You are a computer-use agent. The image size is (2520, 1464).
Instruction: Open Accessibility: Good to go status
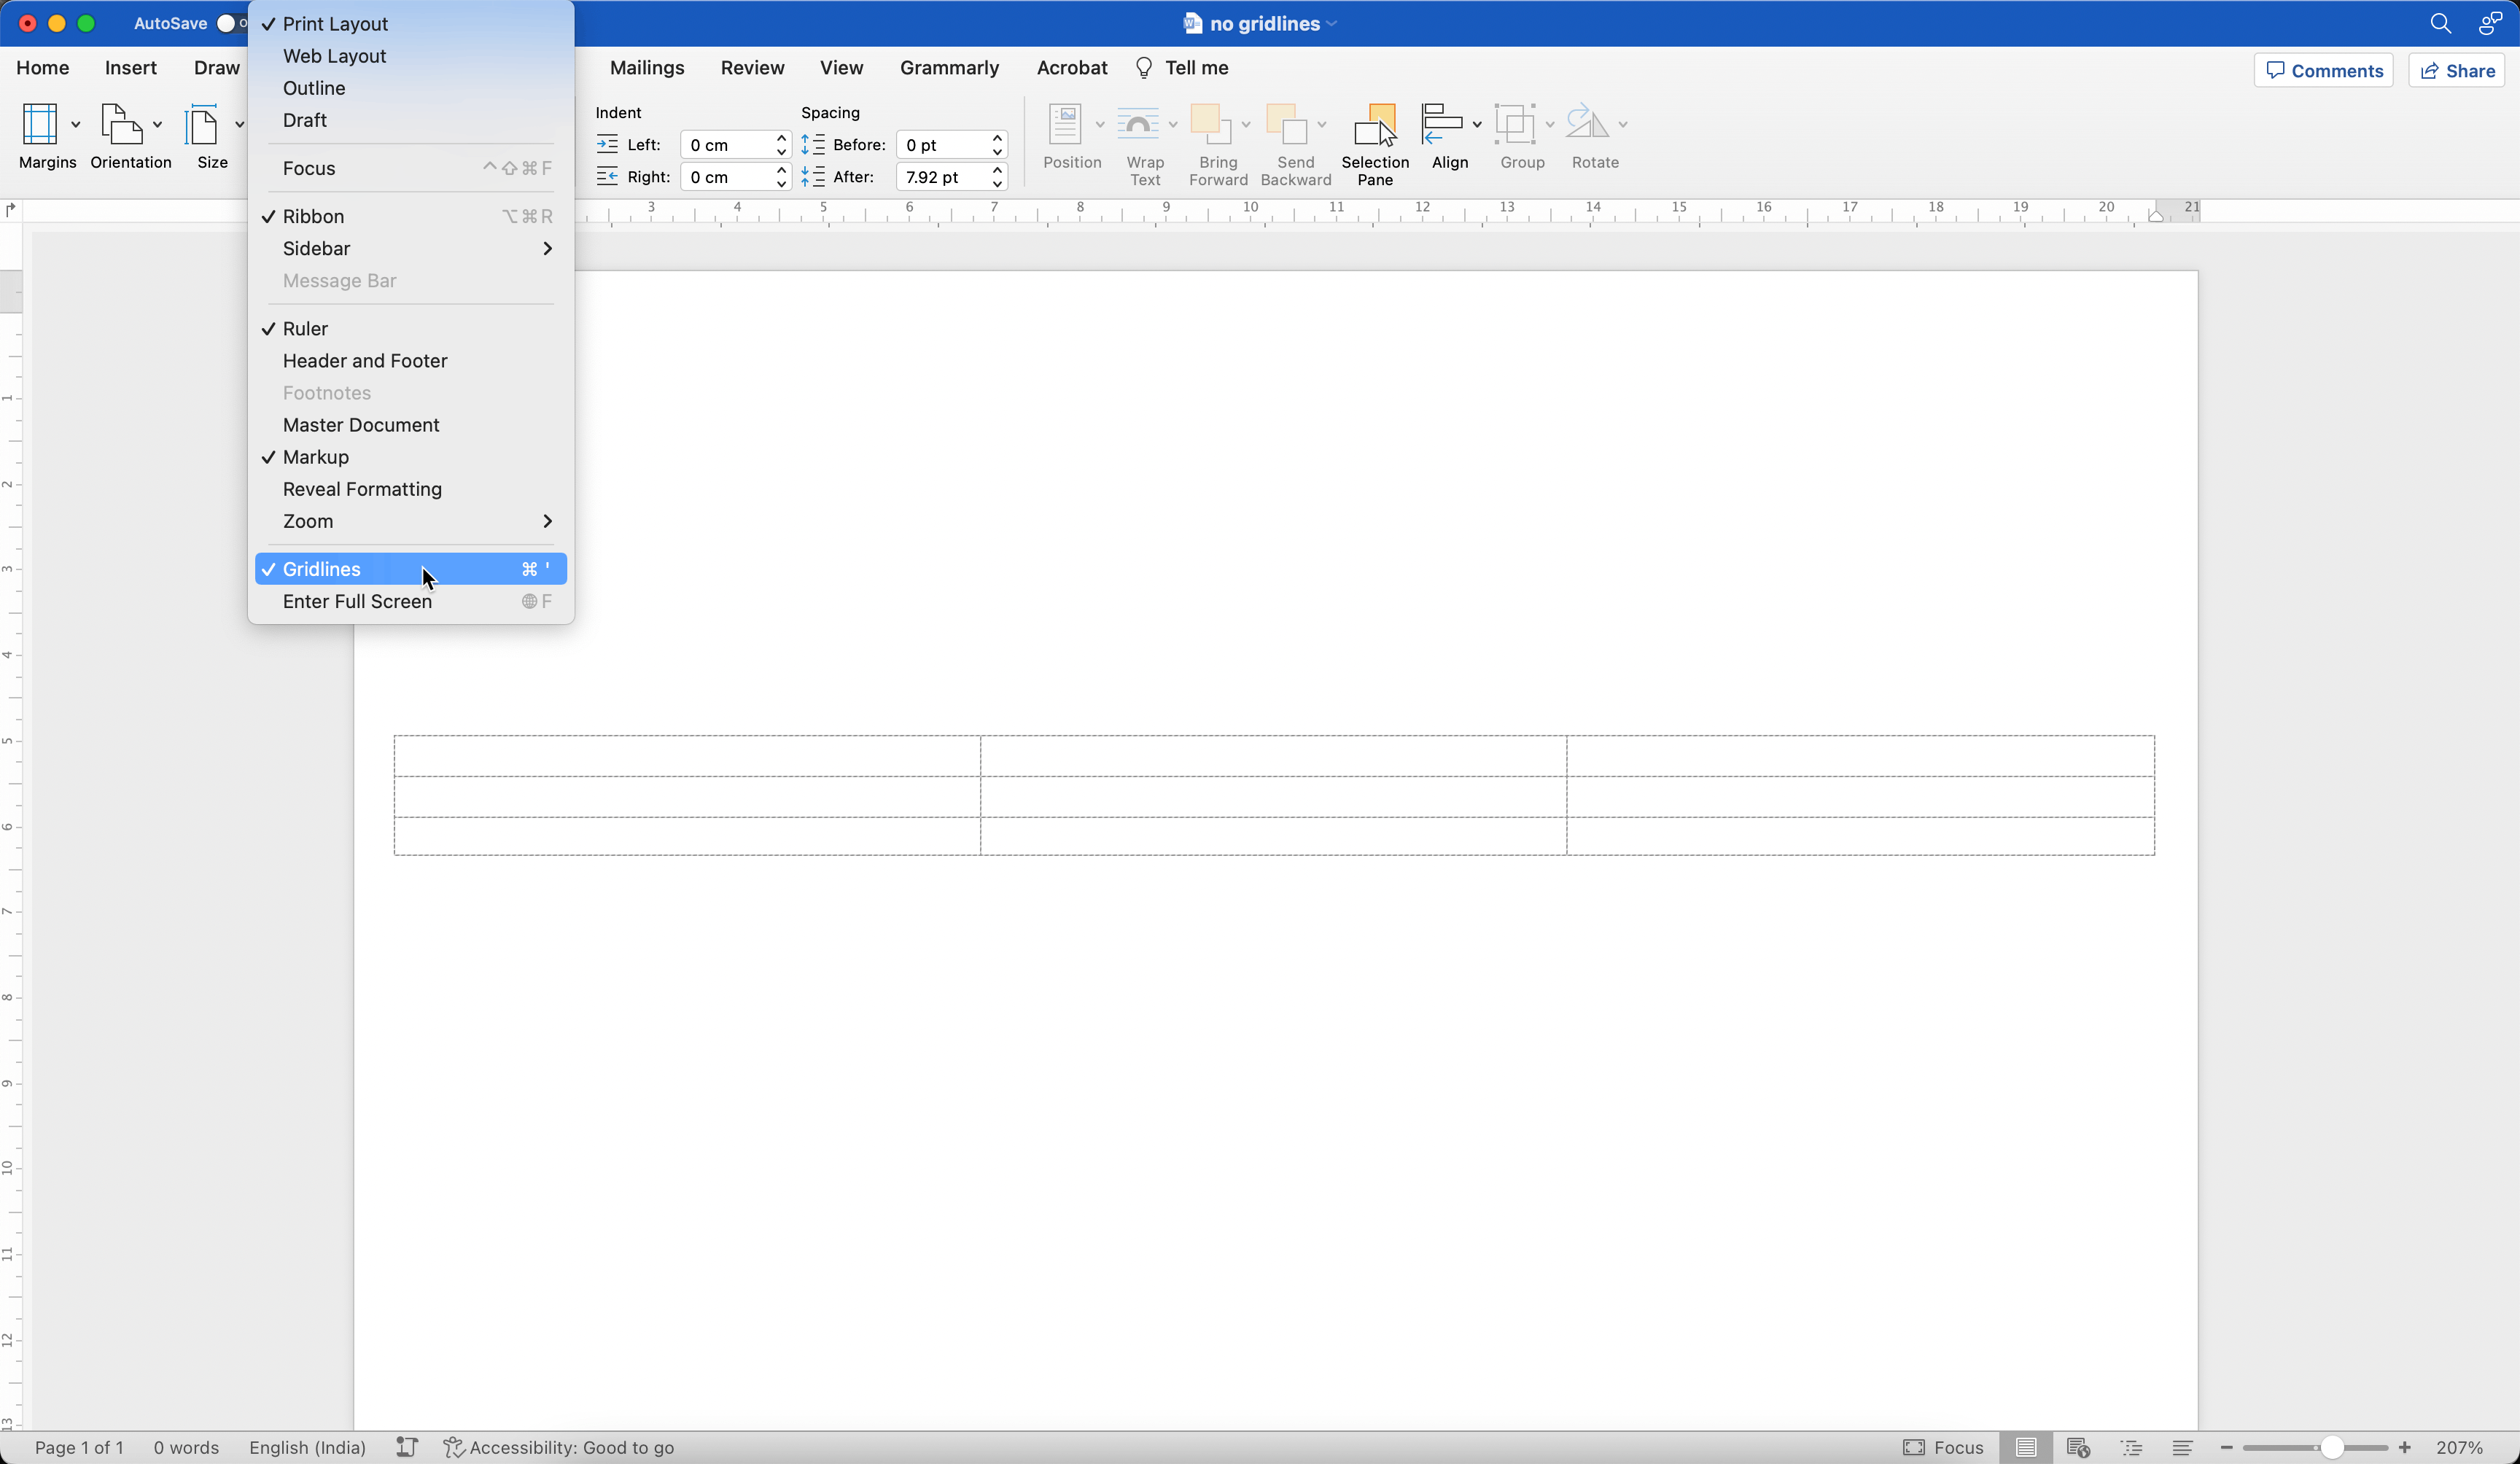point(559,1447)
